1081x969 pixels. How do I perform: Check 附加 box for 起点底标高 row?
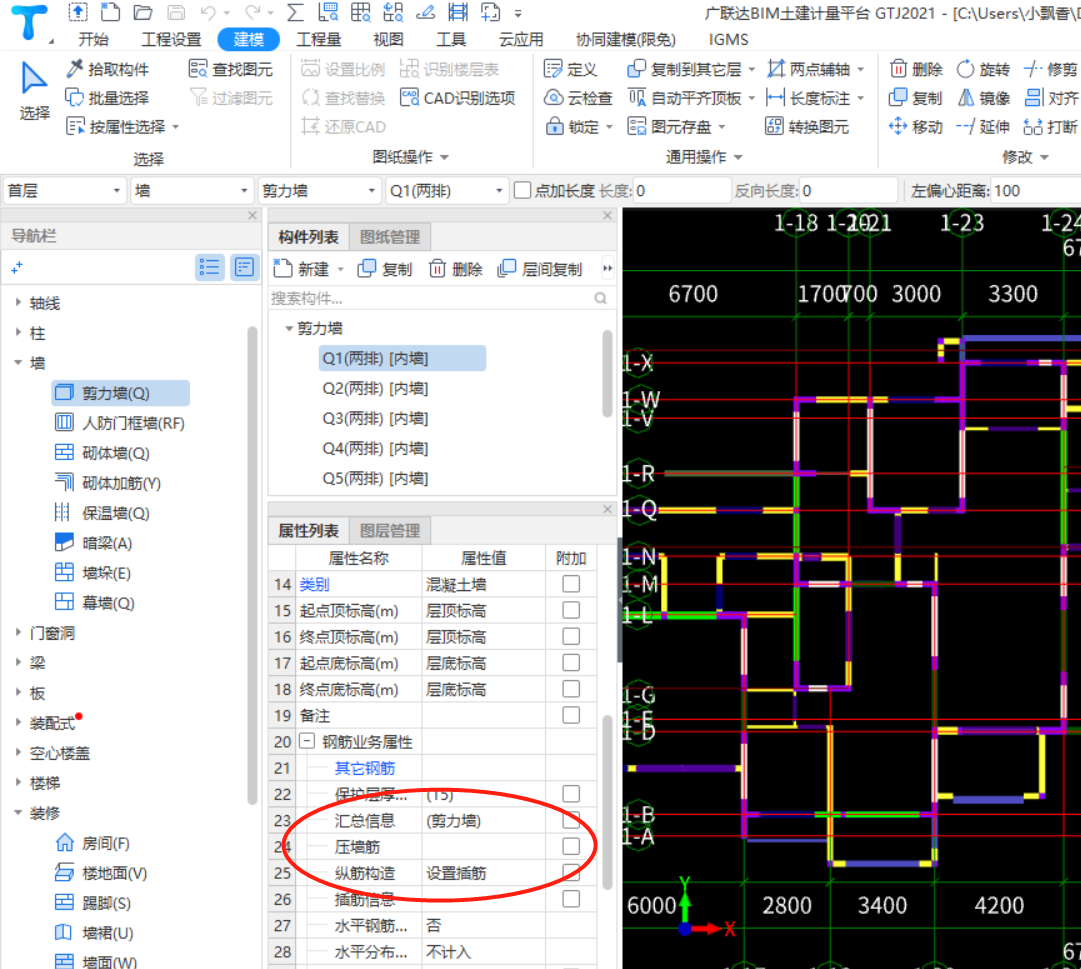(x=571, y=662)
